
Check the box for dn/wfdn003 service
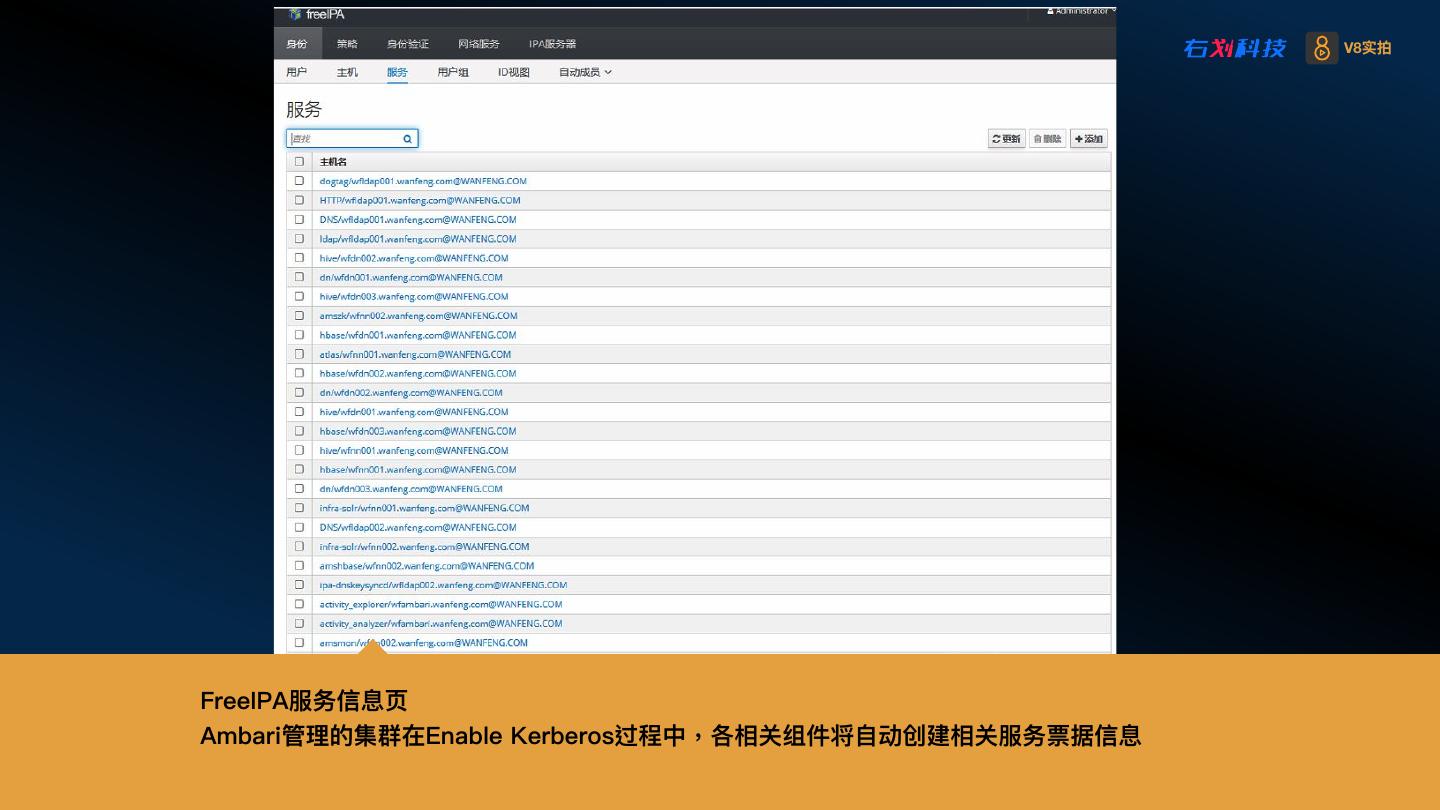click(299, 488)
